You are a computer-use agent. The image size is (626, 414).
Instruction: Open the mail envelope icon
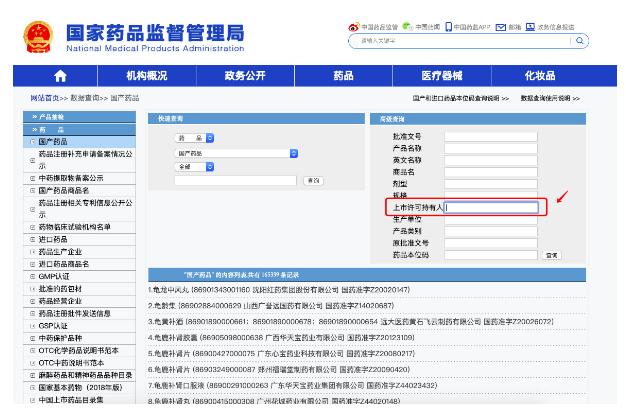(x=501, y=27)
